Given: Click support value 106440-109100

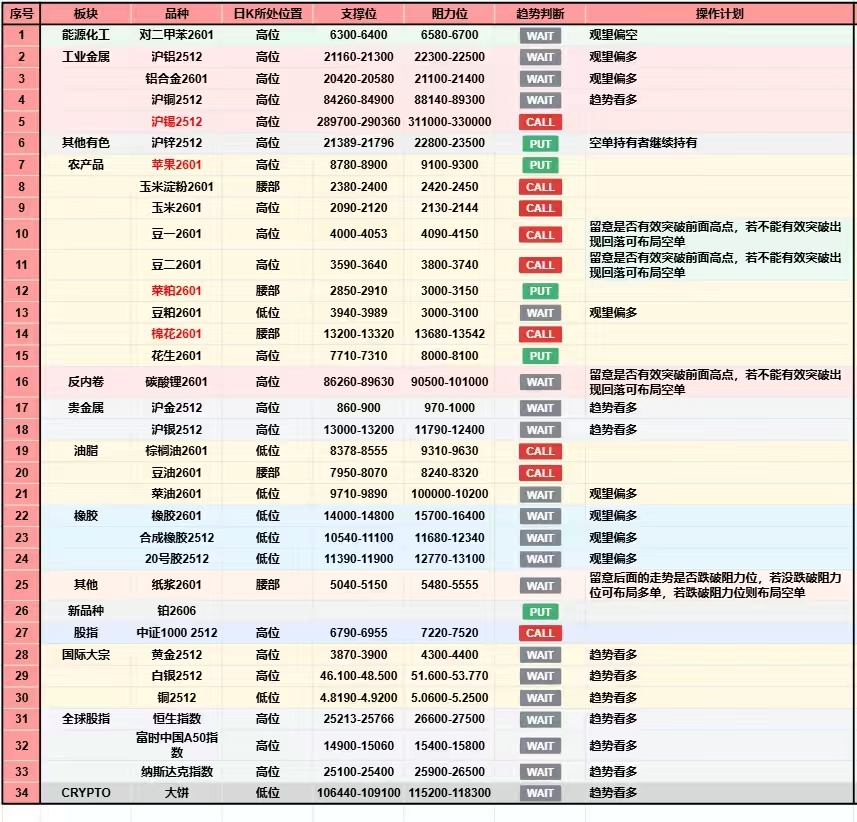Looking at the screenshot, I should [x=359, y=793].
